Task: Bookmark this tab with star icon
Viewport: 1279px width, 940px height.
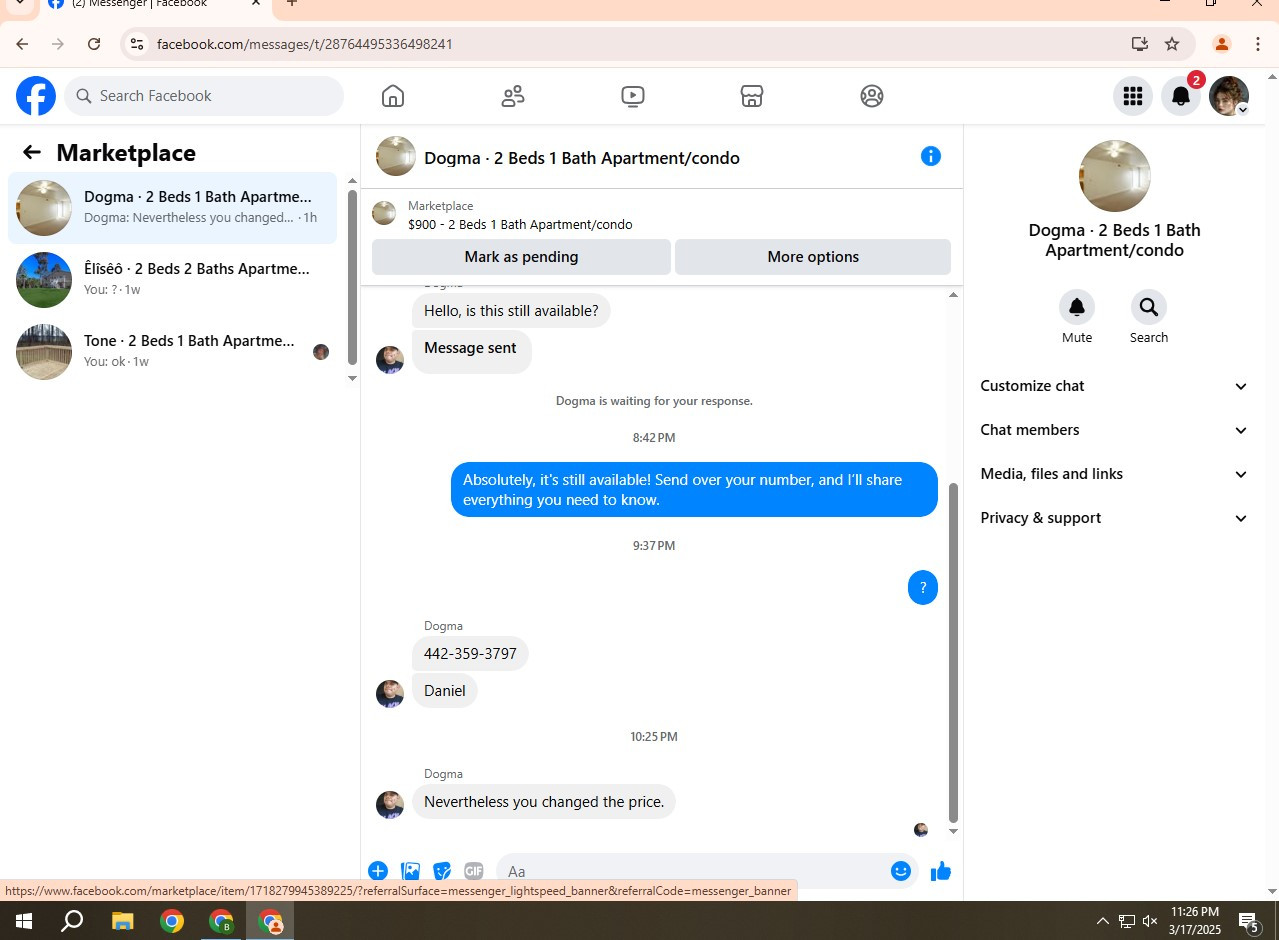Action: (1172, 44)
